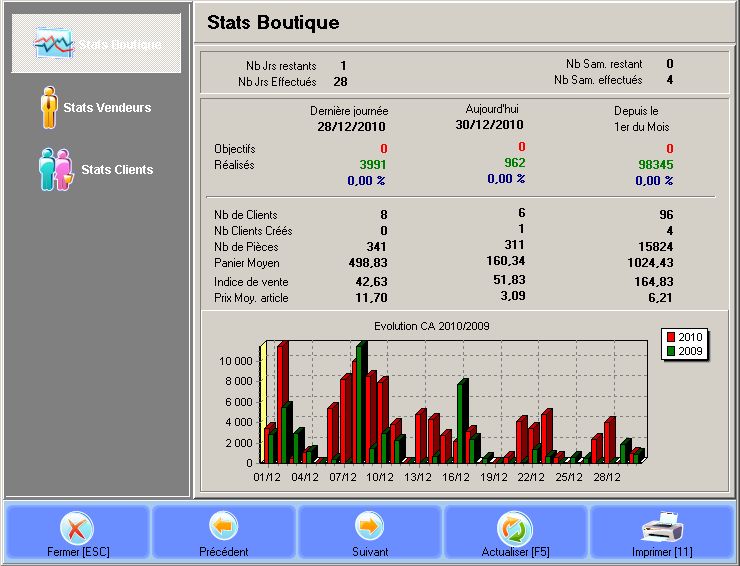Click the Imprimer [11] label
Image resolution: width=740 pixels, height=566 pixels.
click(x=662, y=551)
